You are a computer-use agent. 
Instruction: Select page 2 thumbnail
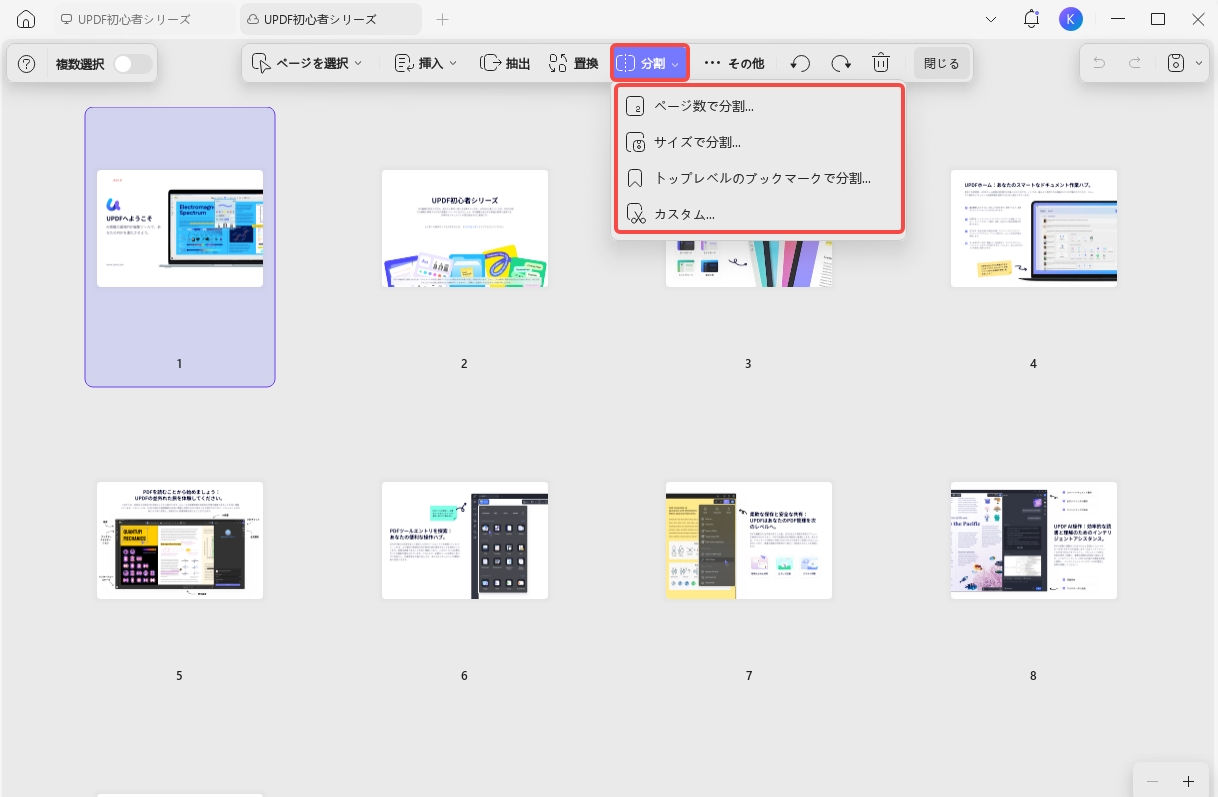pyautogui.click(x=465, y=229)
